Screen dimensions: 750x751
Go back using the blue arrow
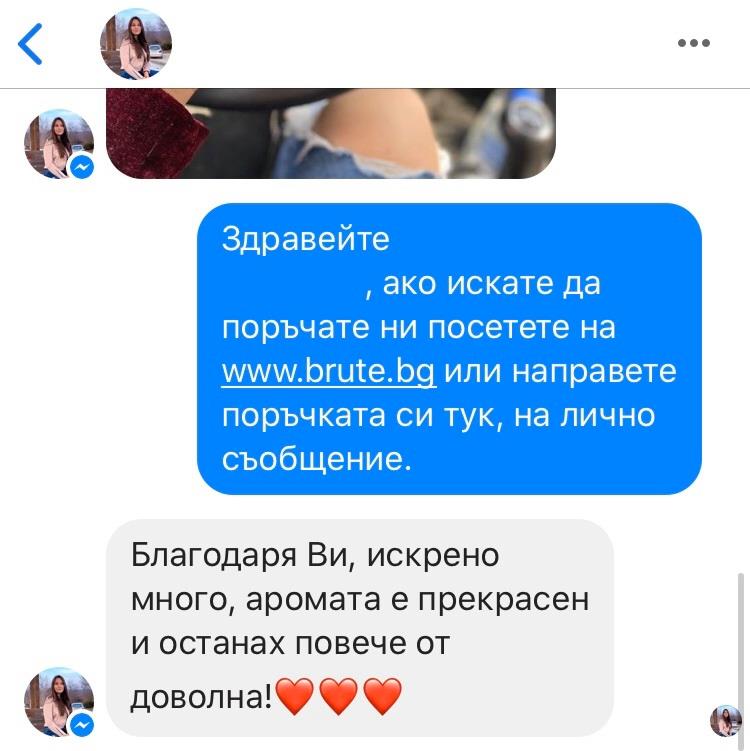coord(30,44)
